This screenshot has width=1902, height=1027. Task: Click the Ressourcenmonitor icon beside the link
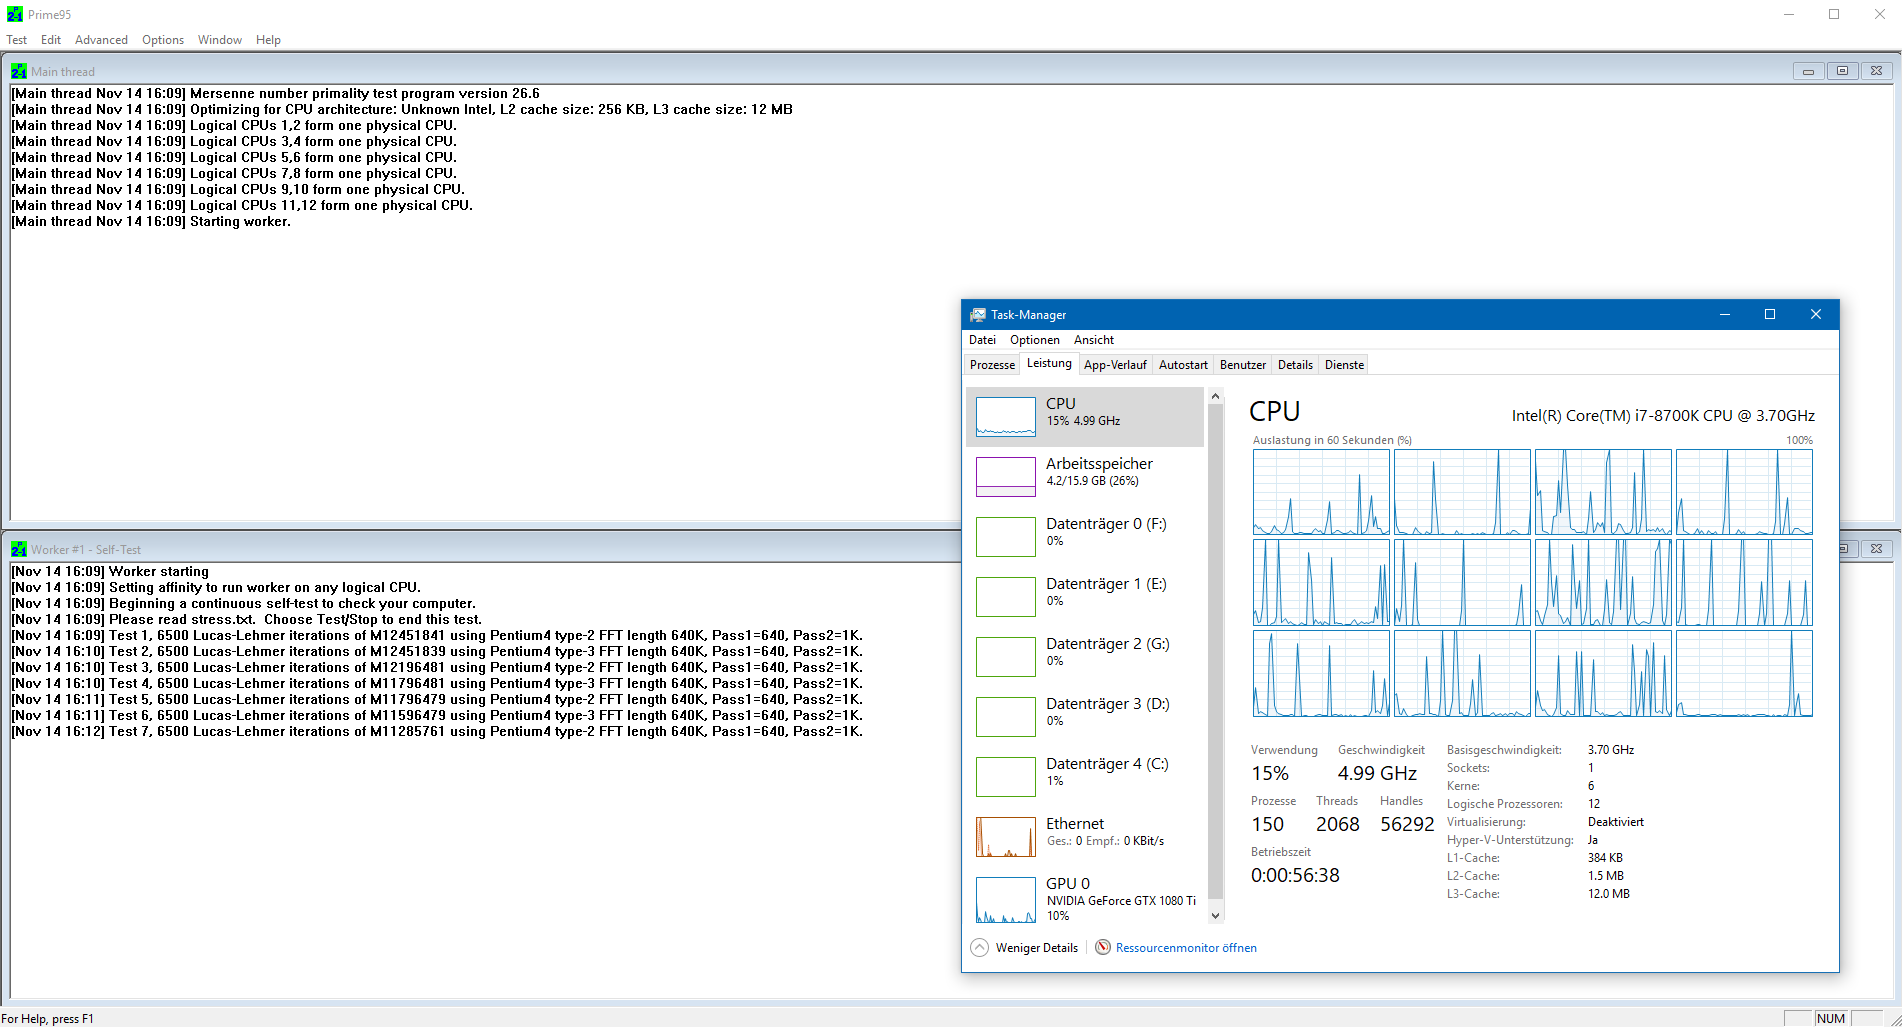click(1103, 947)
